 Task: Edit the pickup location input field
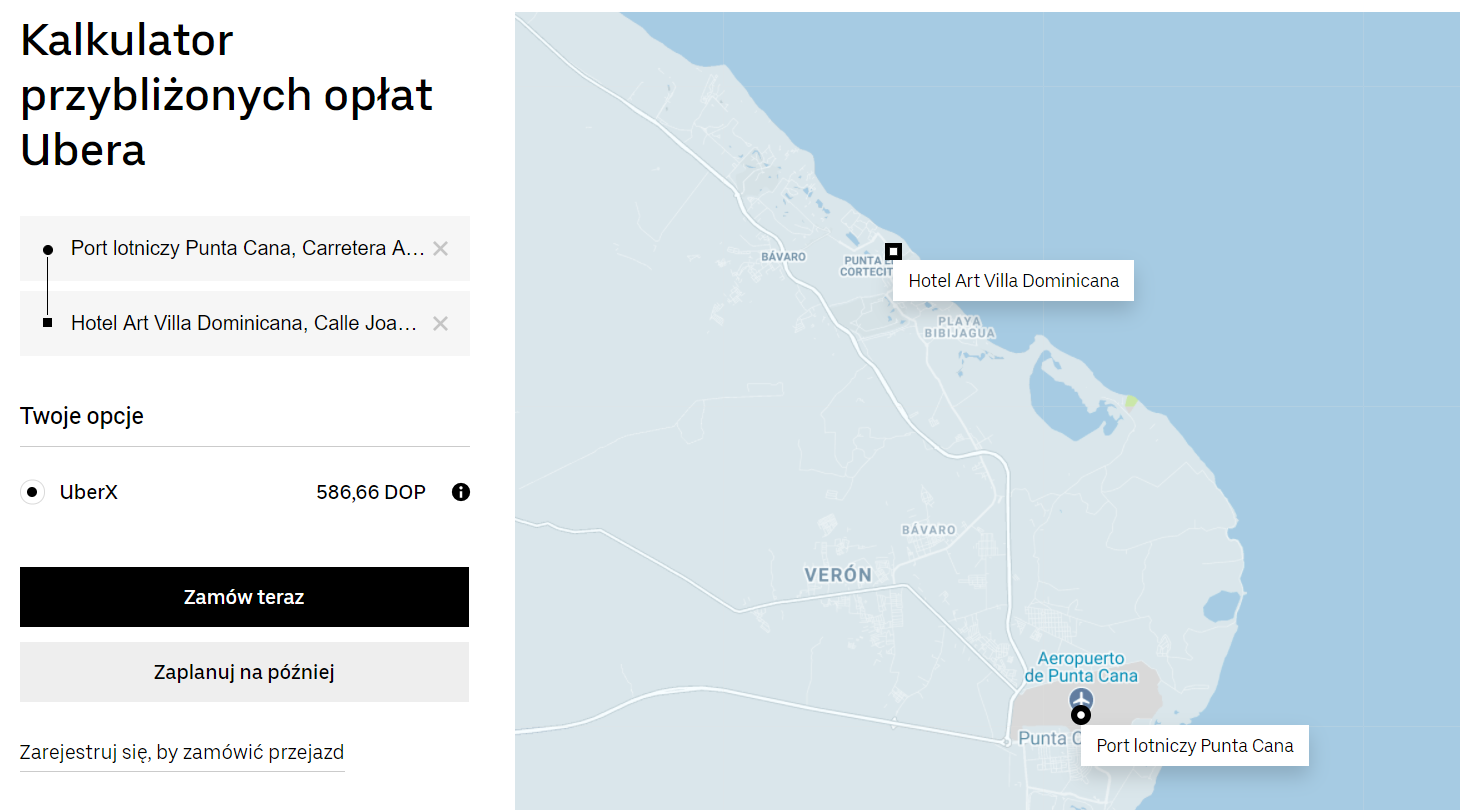(247, 248)
